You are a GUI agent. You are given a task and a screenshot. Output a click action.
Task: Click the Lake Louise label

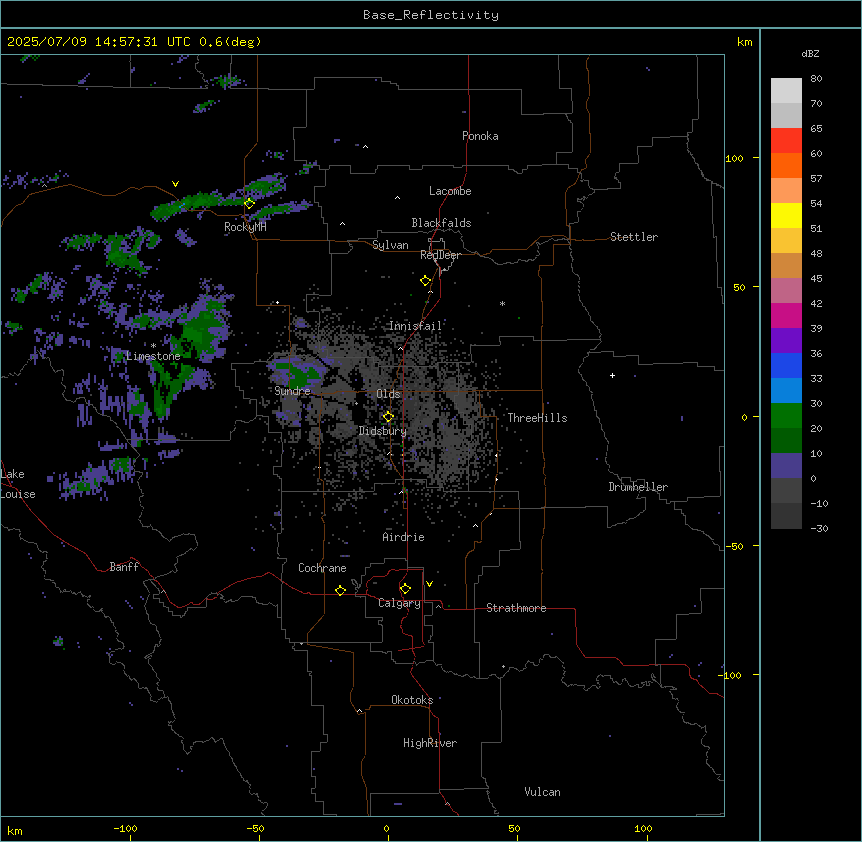18,484
